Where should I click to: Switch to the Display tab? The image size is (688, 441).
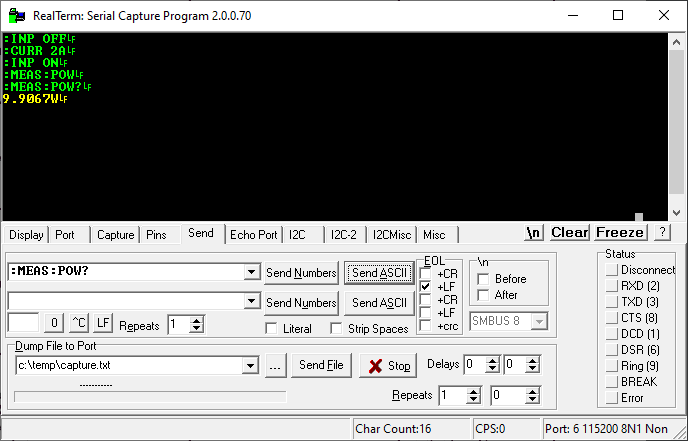26,235
